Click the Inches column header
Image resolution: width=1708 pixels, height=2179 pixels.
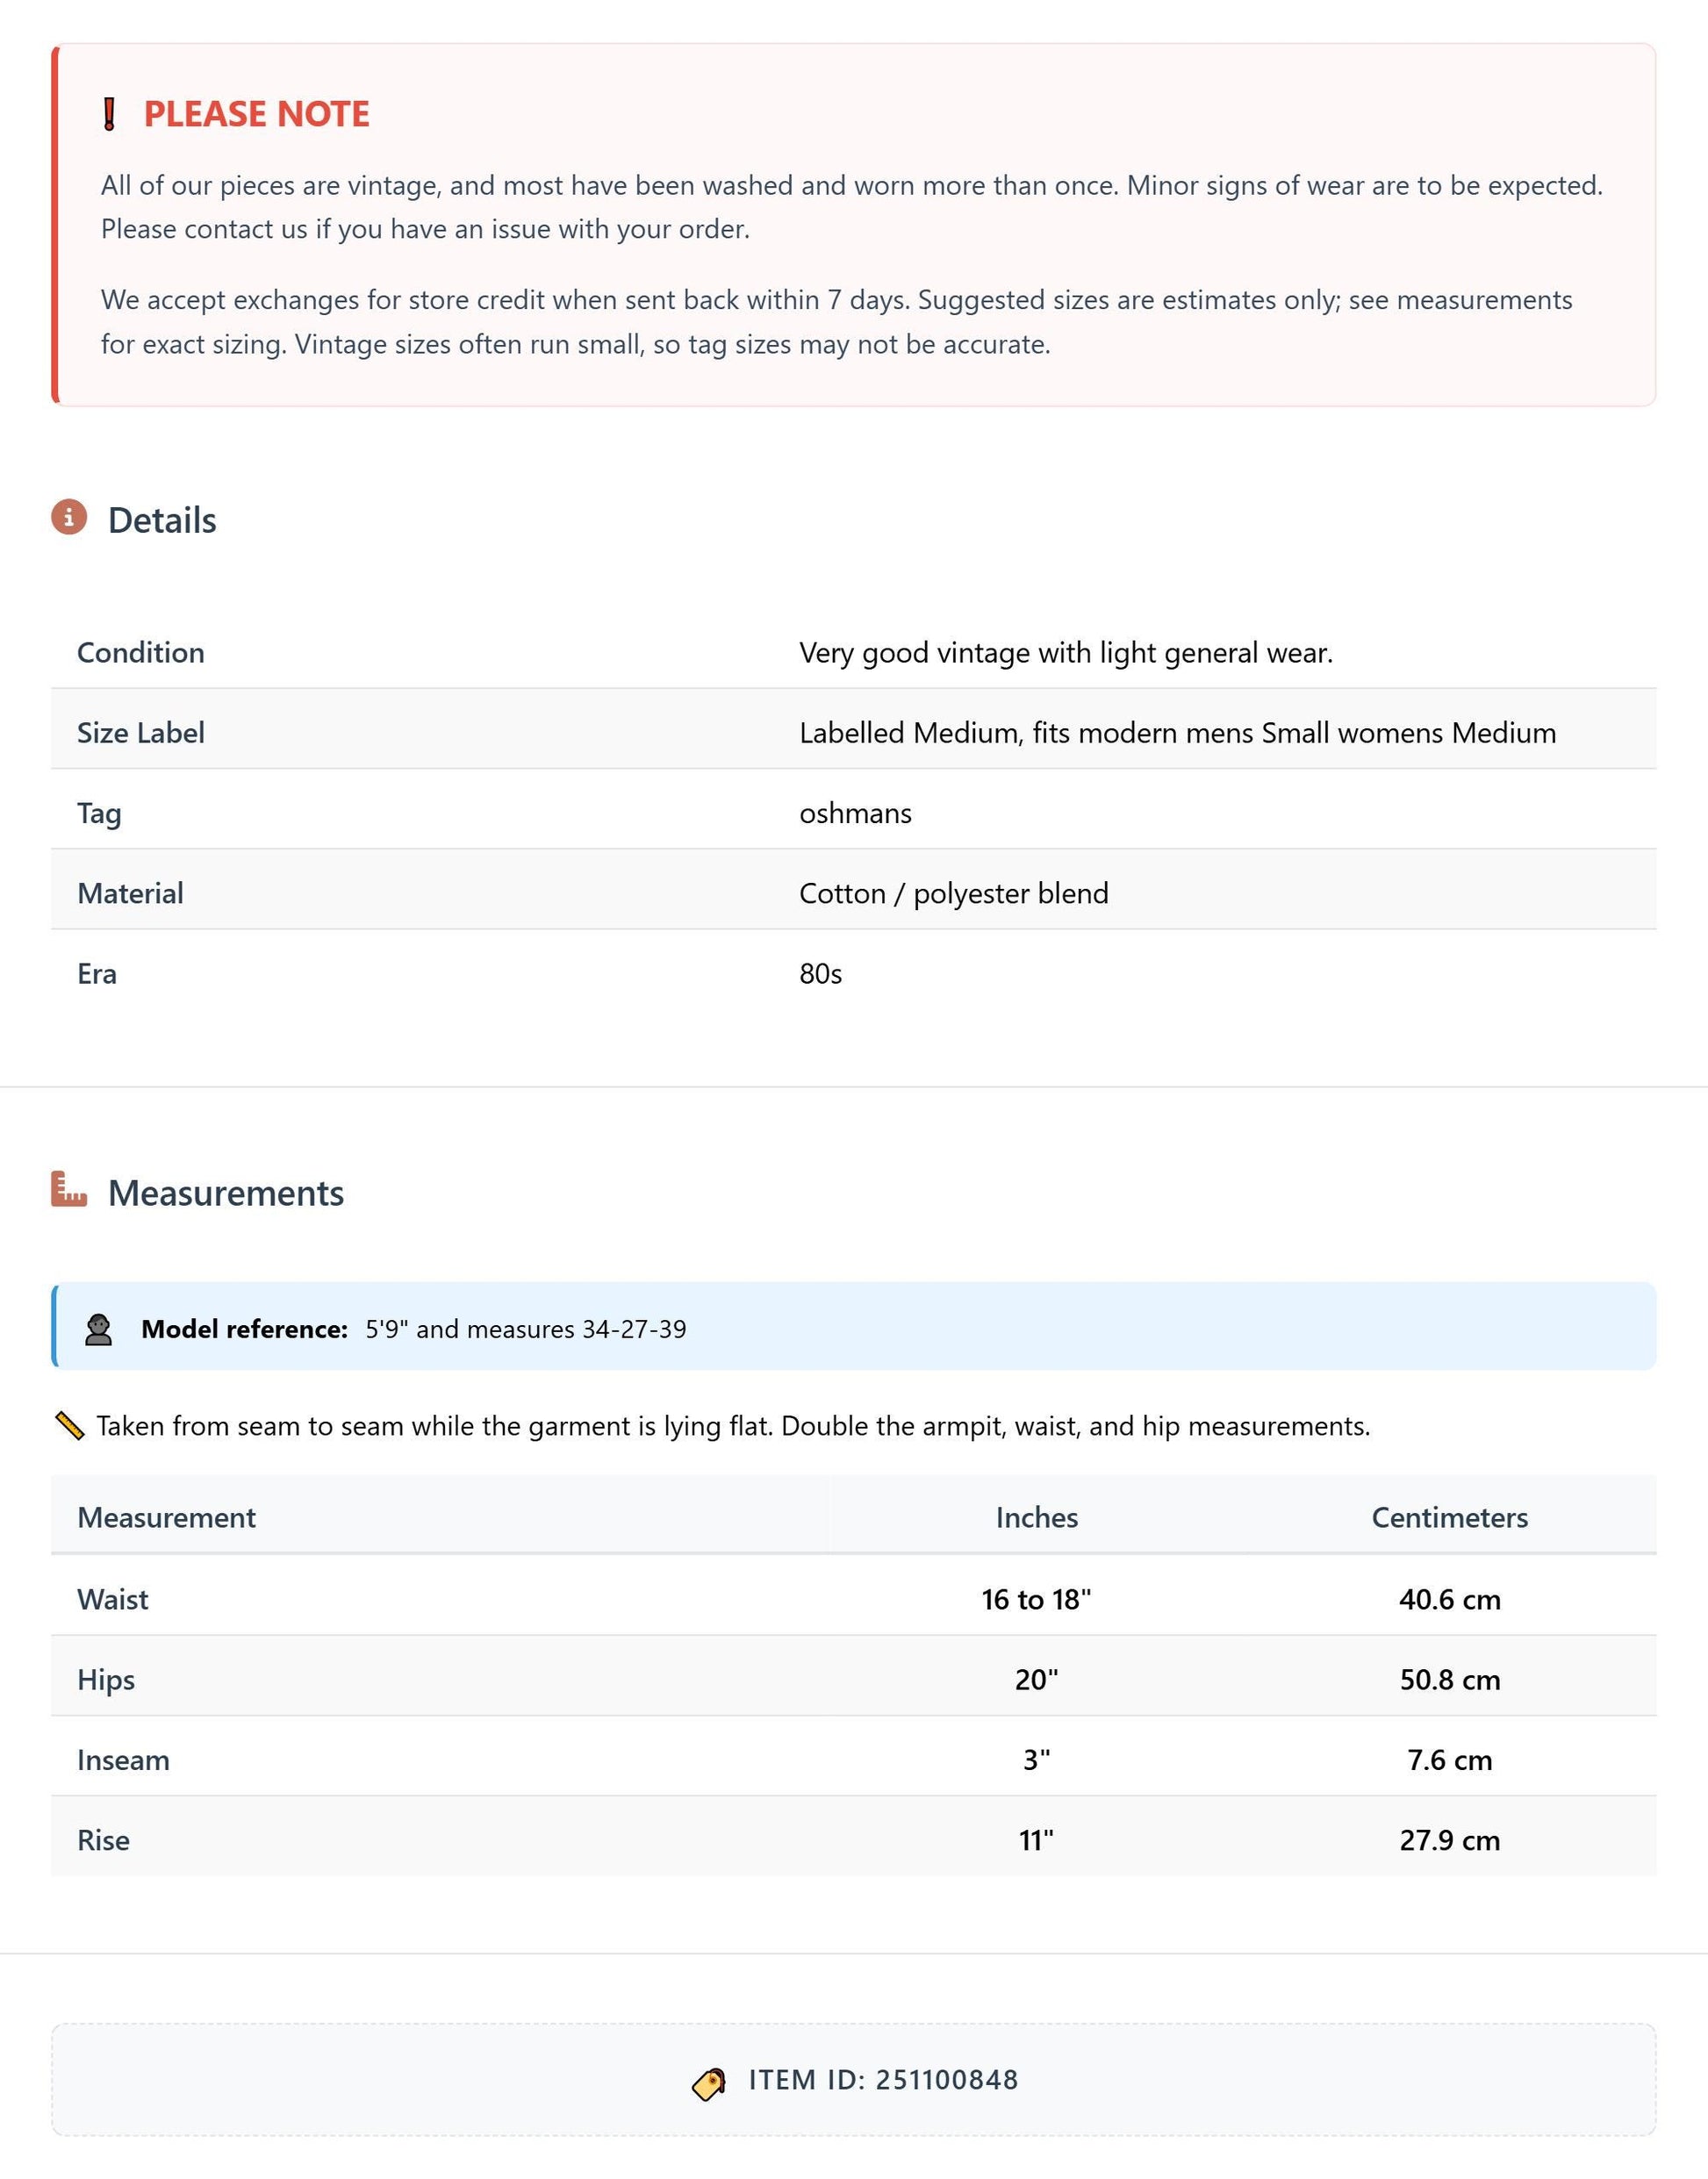click(x=1037, y=1518)
